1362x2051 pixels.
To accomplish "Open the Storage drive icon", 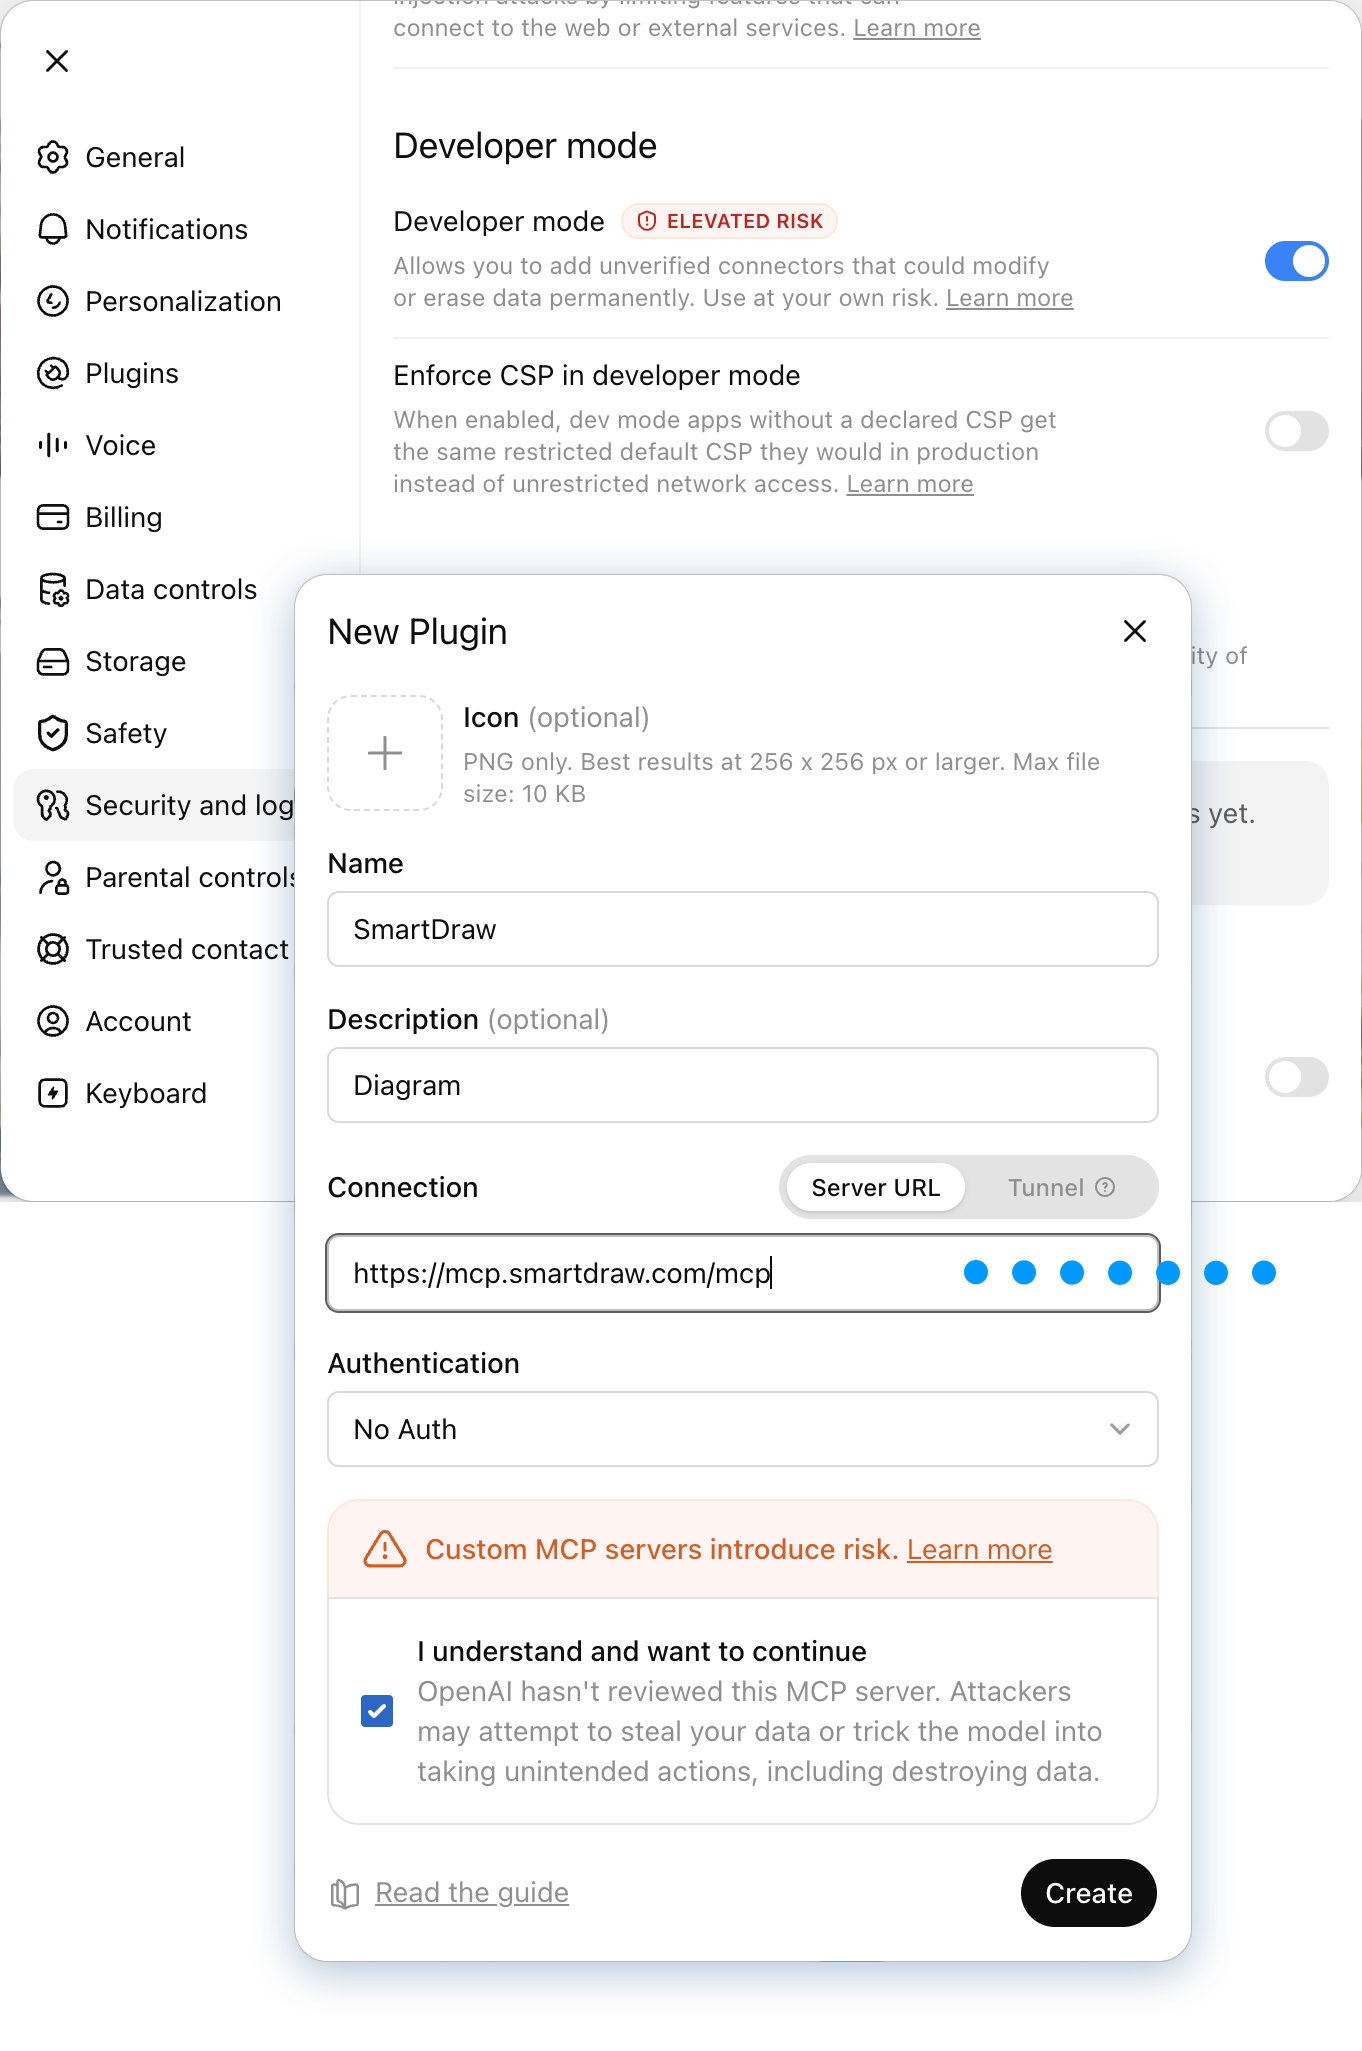I will coord(53,661).
